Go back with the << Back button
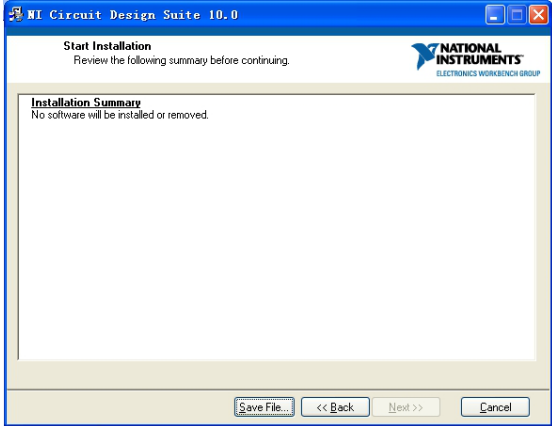 (335, 407)
